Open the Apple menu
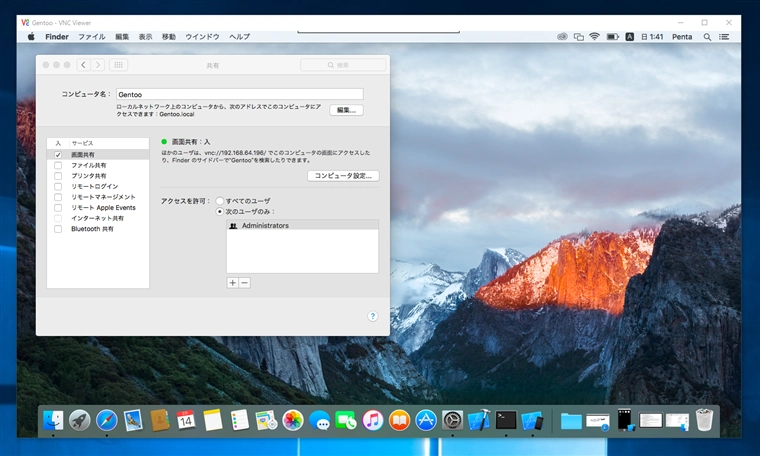 31,36
